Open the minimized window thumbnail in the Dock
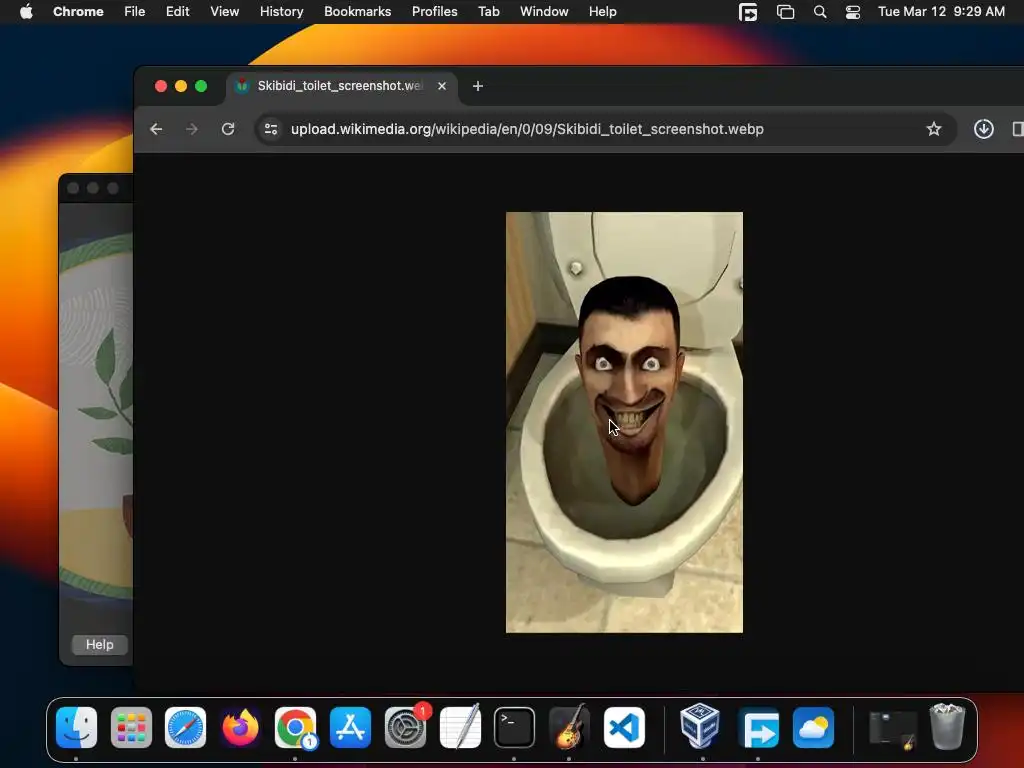Screen dimensions: 1024x768 click(892, 730)
